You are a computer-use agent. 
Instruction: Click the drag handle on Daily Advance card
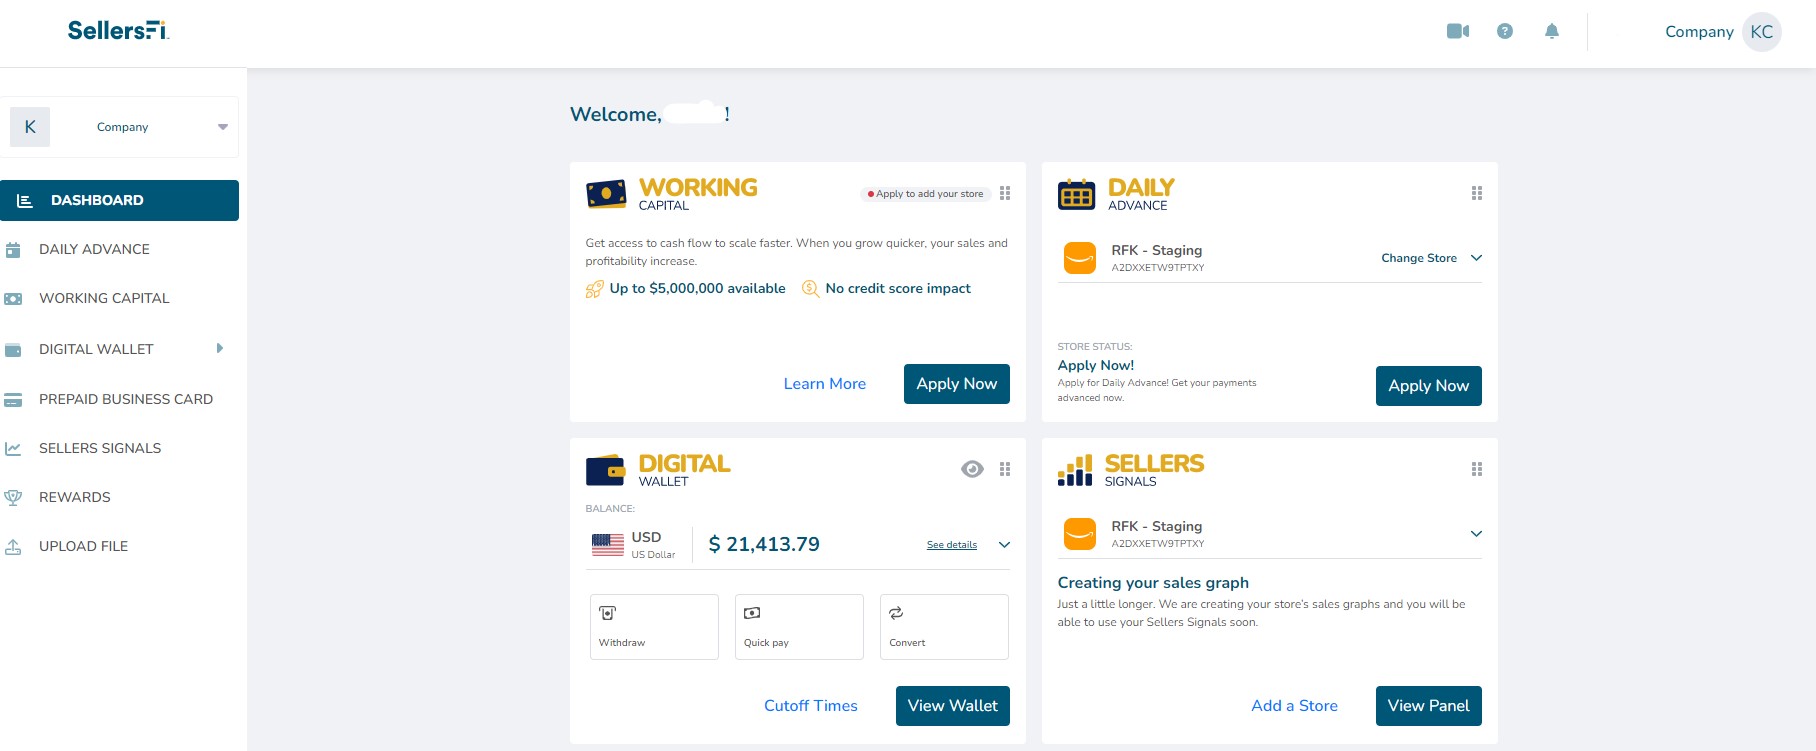[x=1477, y=193]
